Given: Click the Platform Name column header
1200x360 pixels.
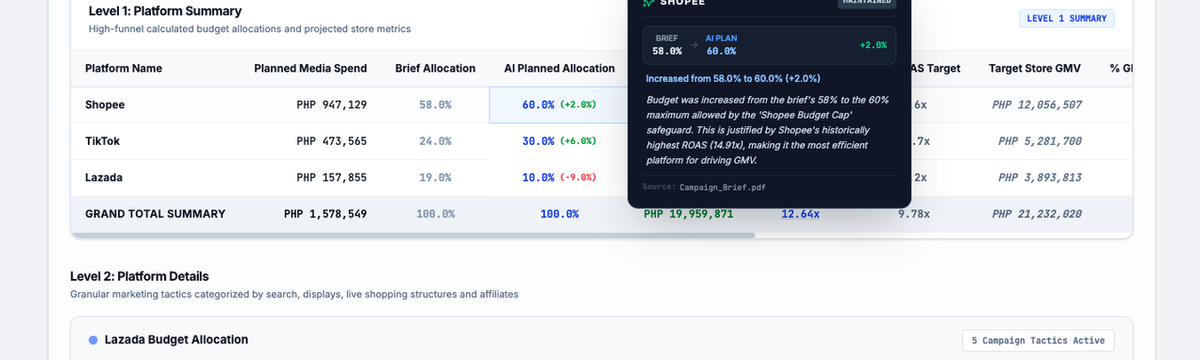Looking at the screenshot, I should coord(123,69).
